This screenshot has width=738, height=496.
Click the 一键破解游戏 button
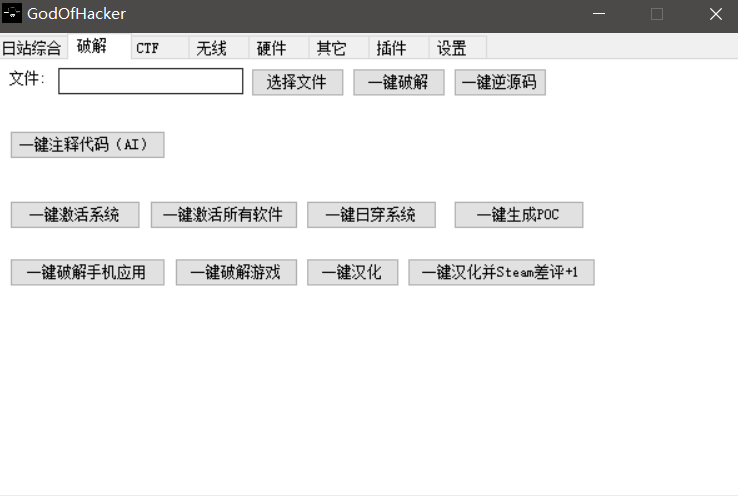point(236,272)
